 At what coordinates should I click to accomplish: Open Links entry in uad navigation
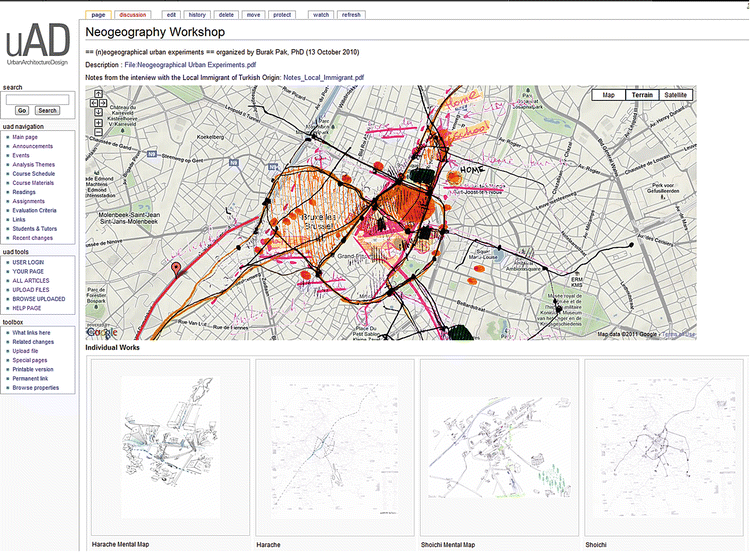(x=19, y=220)
